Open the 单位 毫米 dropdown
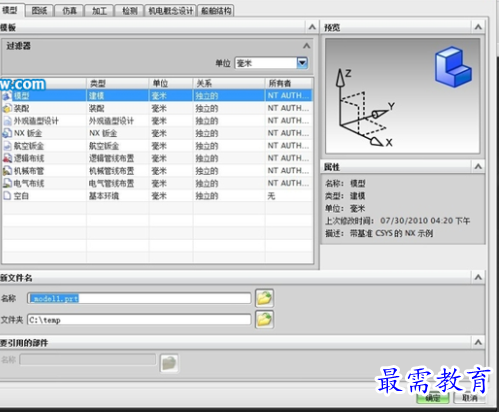This screenshot has width=499, height=412. pyautogui.click(x=302, y=63)
